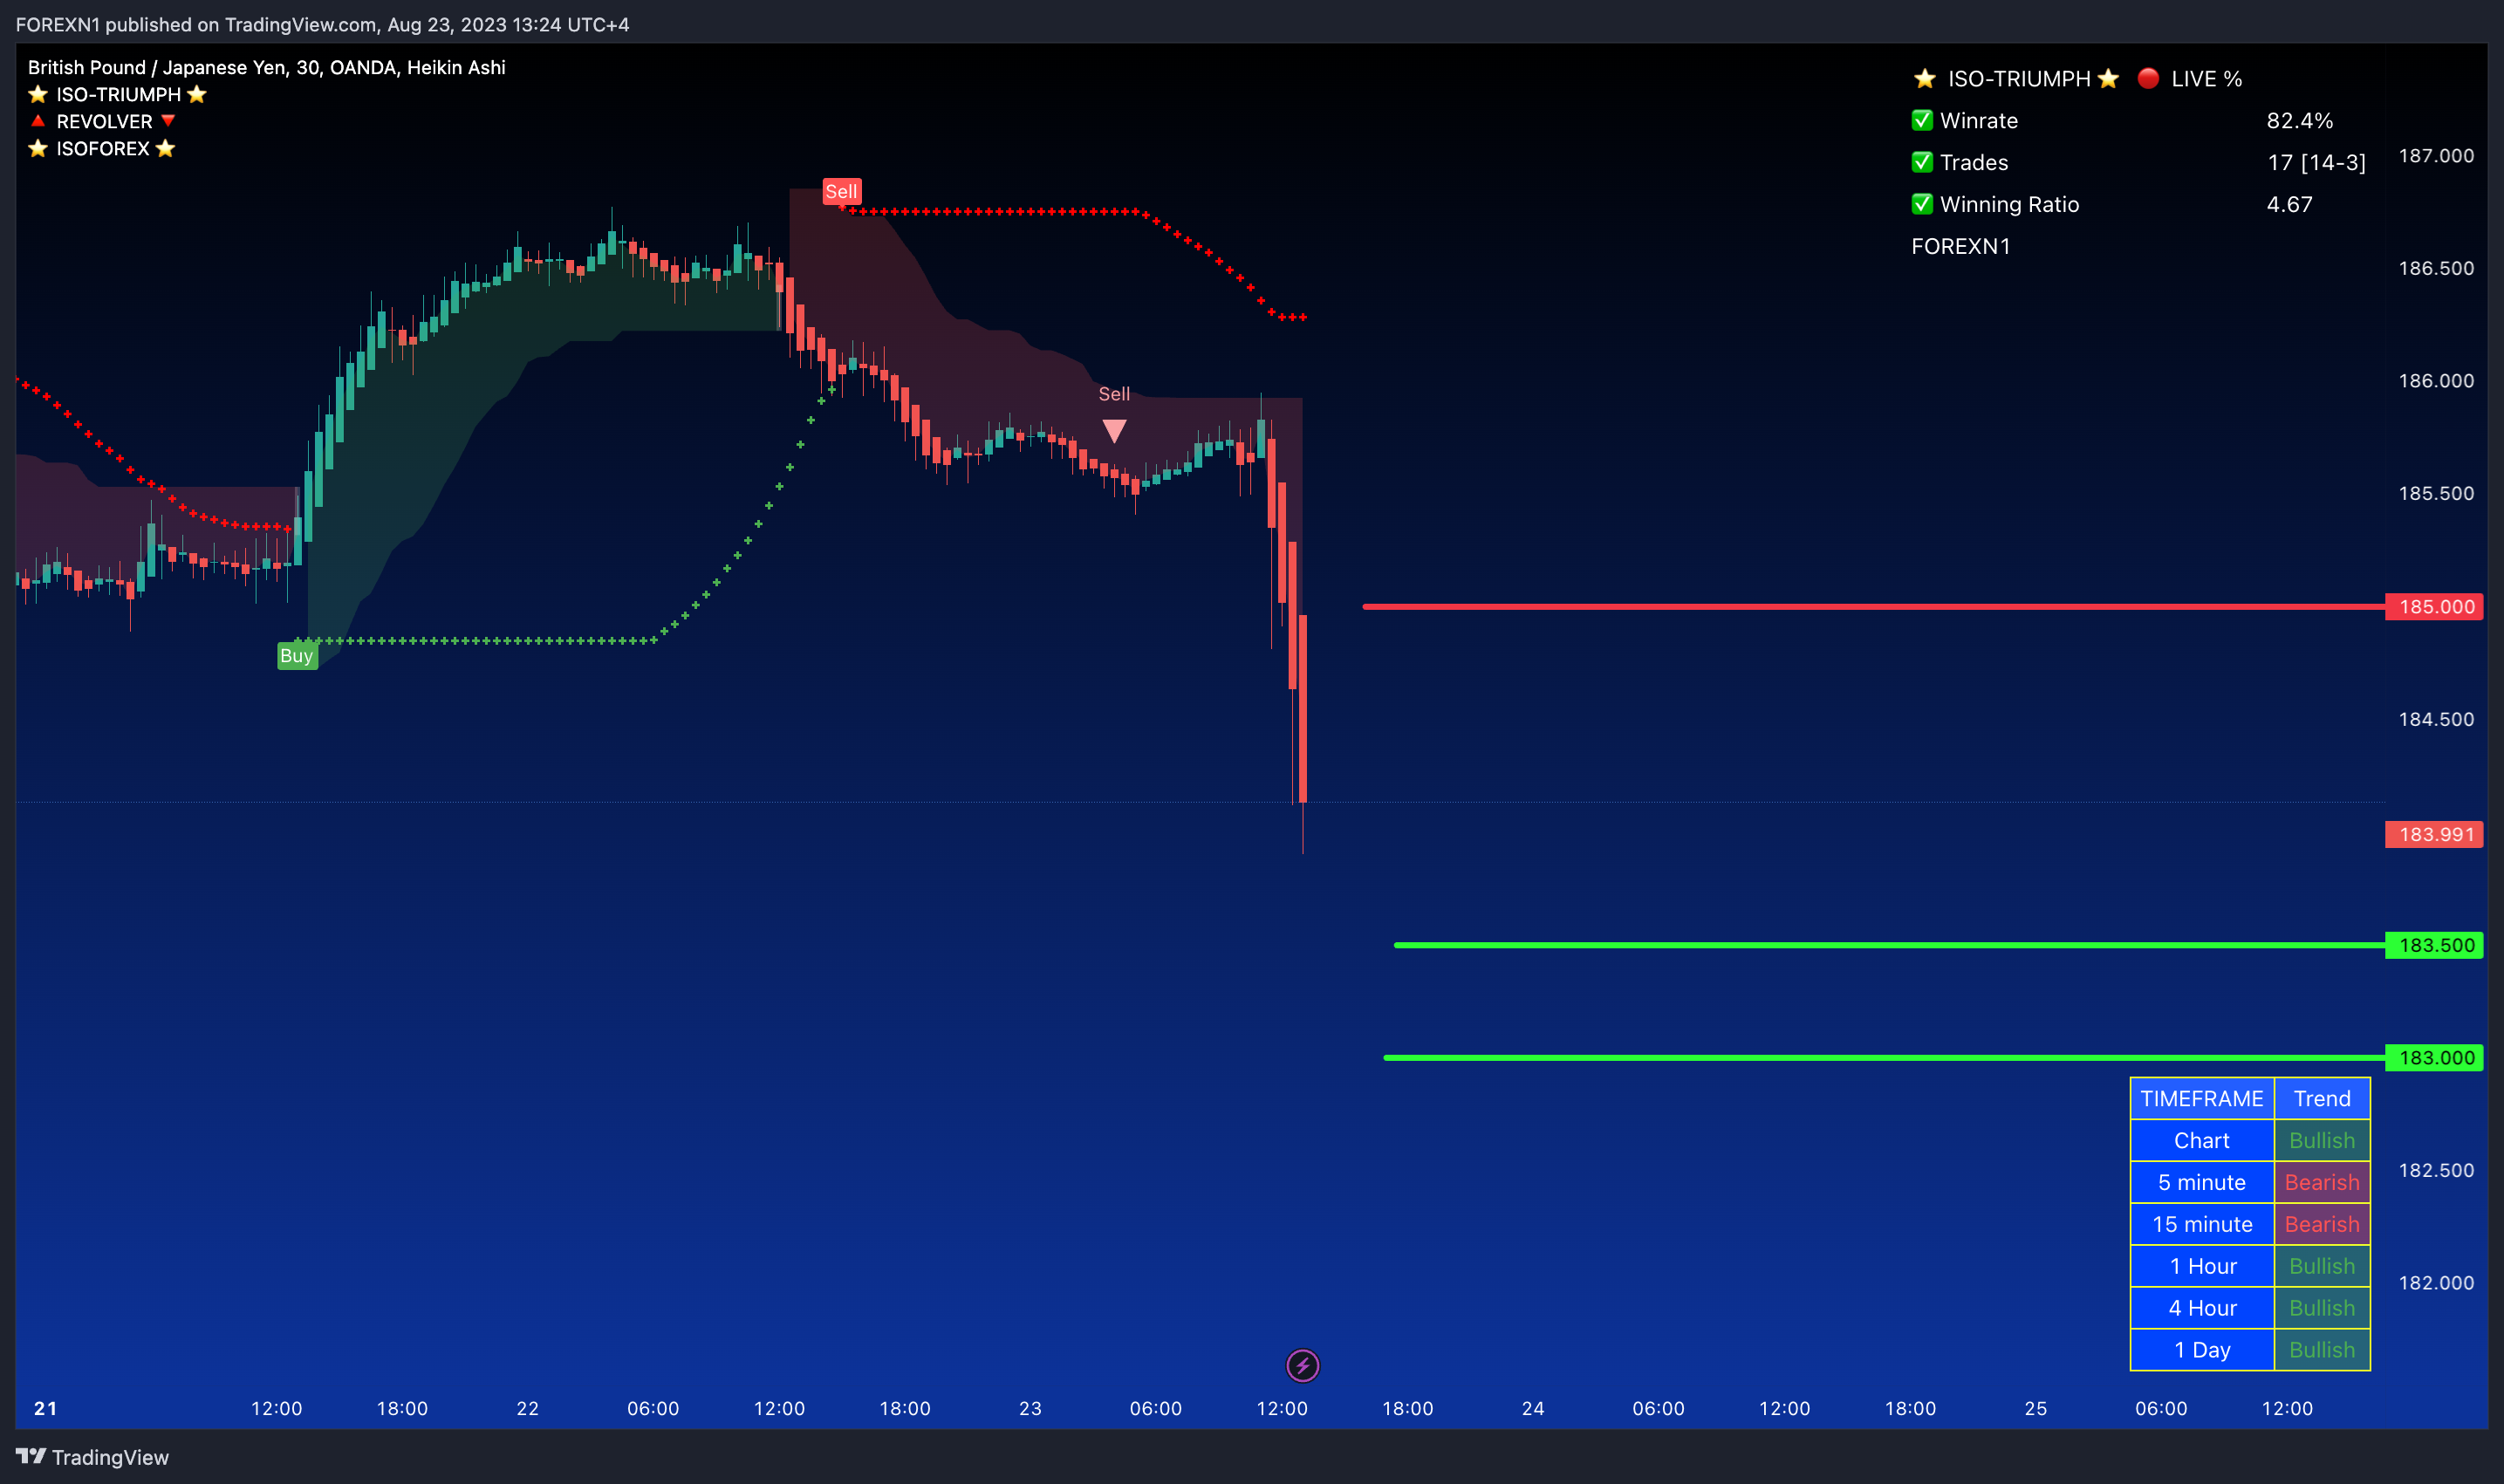Image resolution: width=2504 pixels, height=1484 pixels.
Task: Click the green Buy signal label
Action: [x=297, y=656]
